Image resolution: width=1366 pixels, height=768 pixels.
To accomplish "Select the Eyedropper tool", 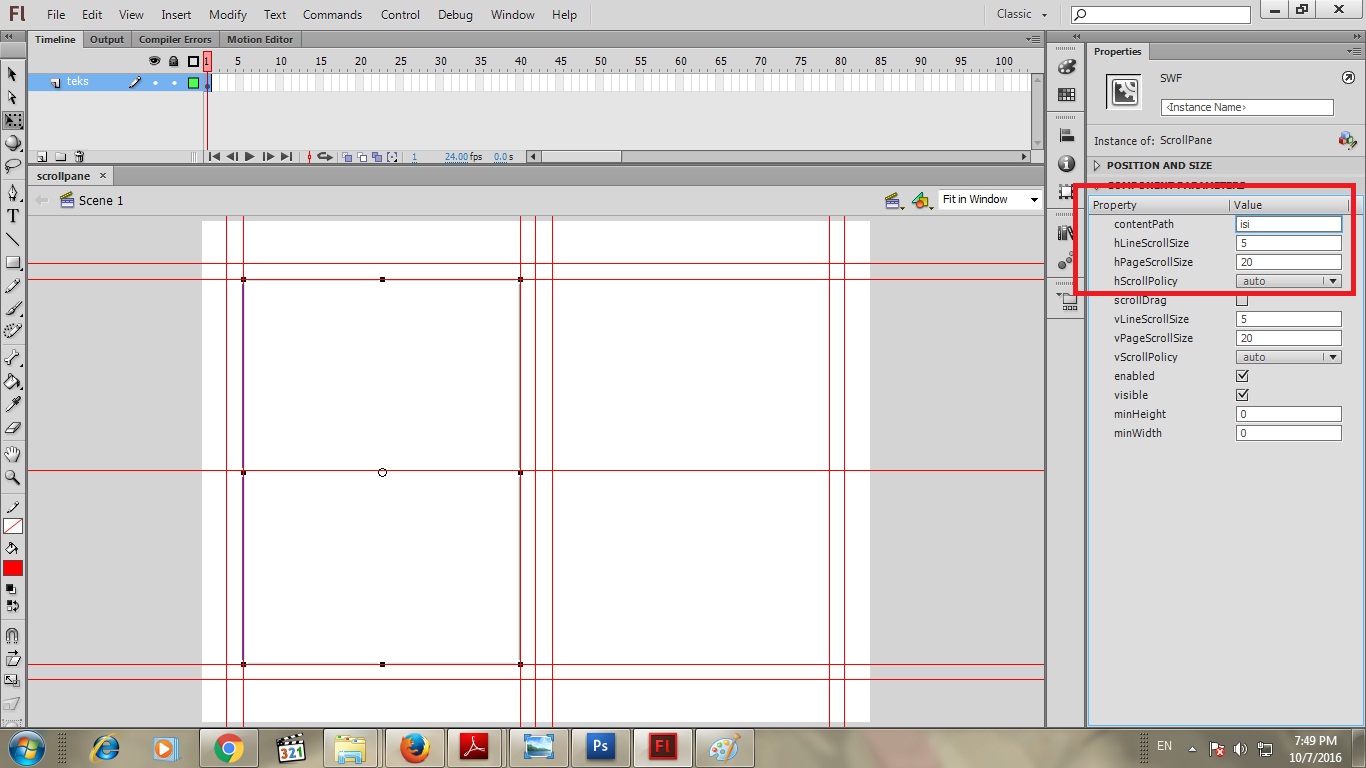I will (x=13, y=404).
